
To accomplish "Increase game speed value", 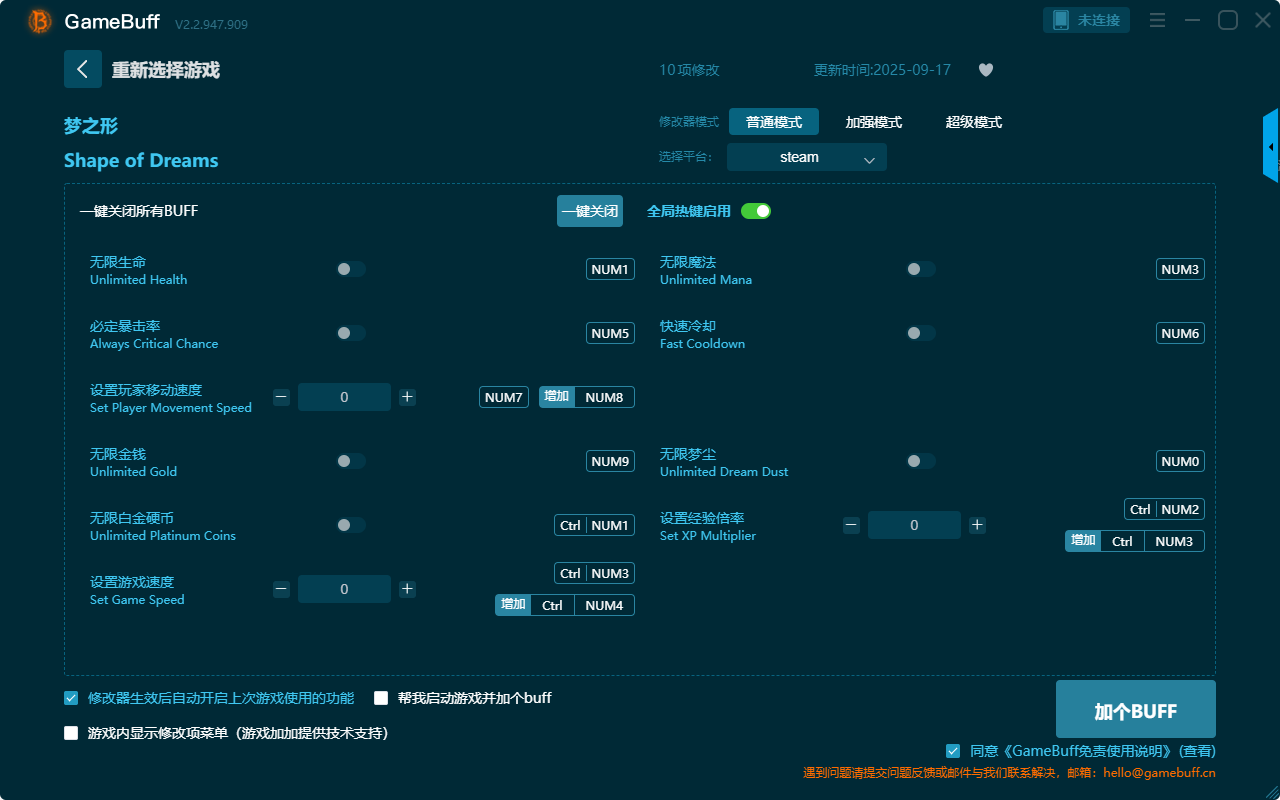I will (407, 589).
